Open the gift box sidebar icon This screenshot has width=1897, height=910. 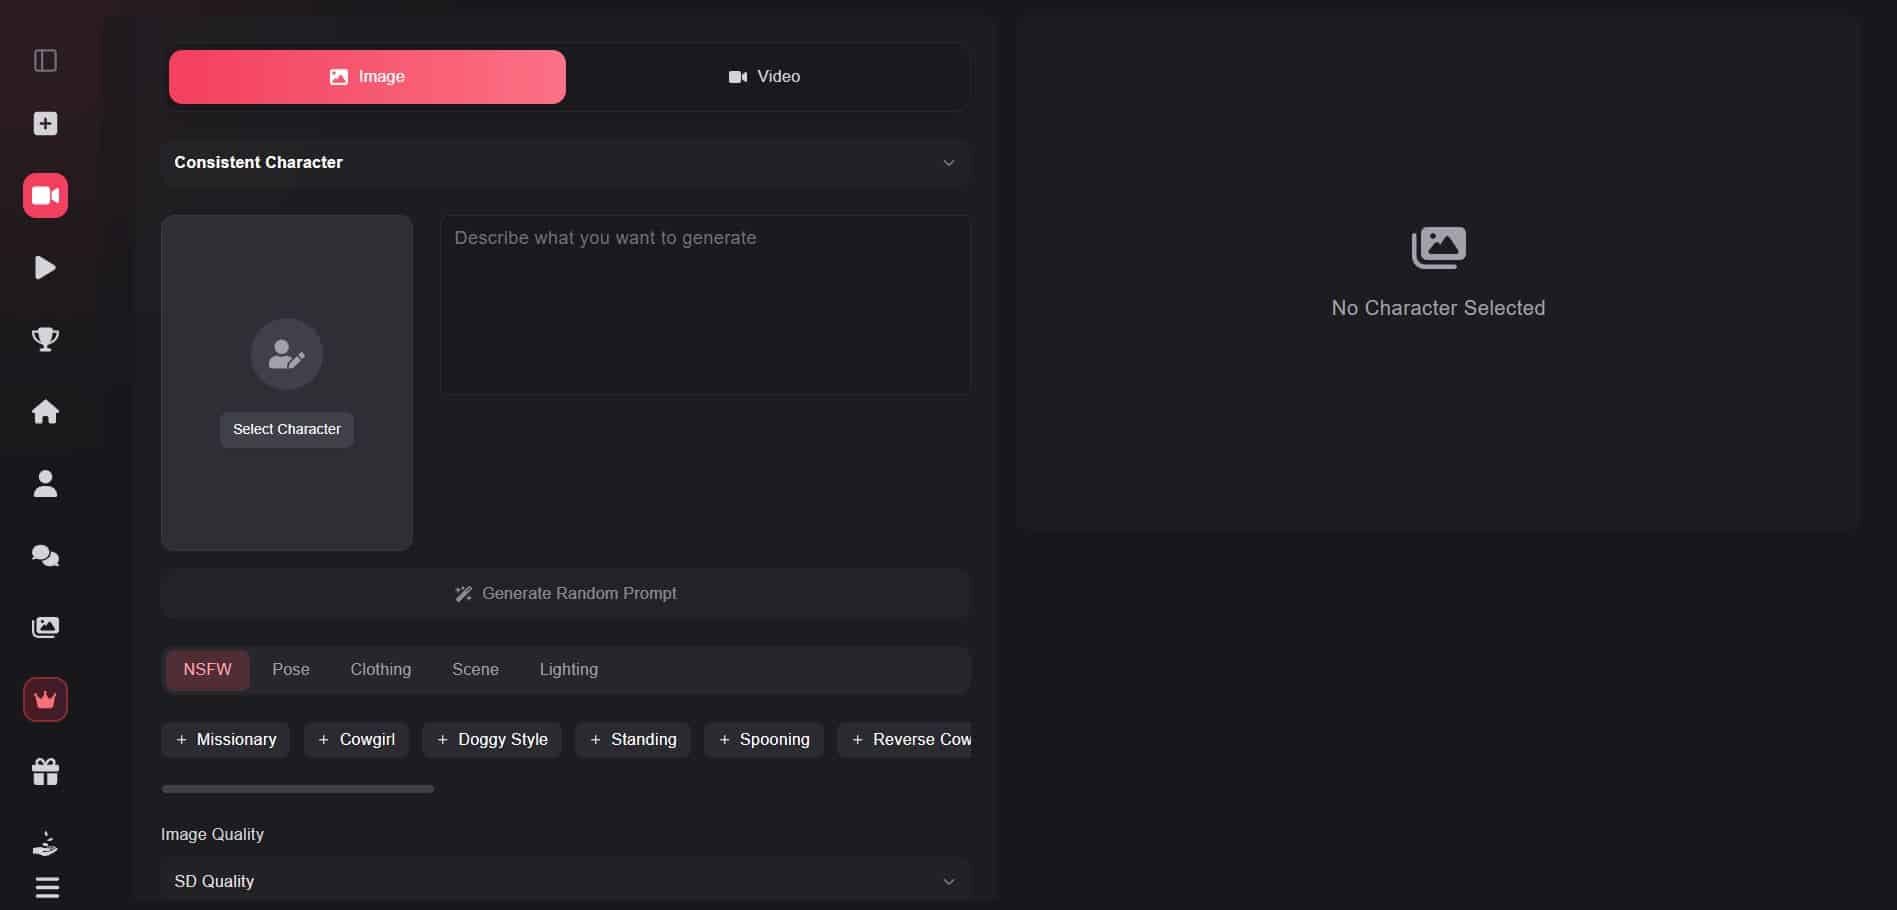click(x=45, y=771)
